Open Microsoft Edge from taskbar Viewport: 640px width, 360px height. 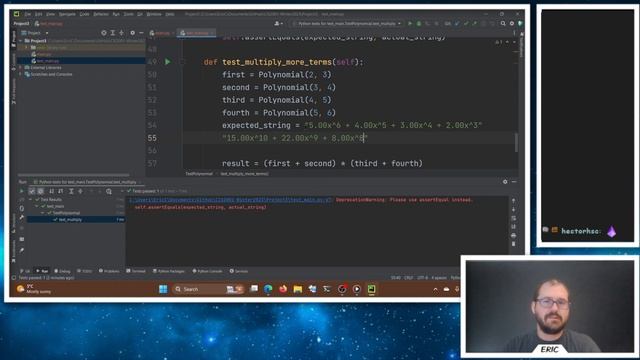click(268, 289)
